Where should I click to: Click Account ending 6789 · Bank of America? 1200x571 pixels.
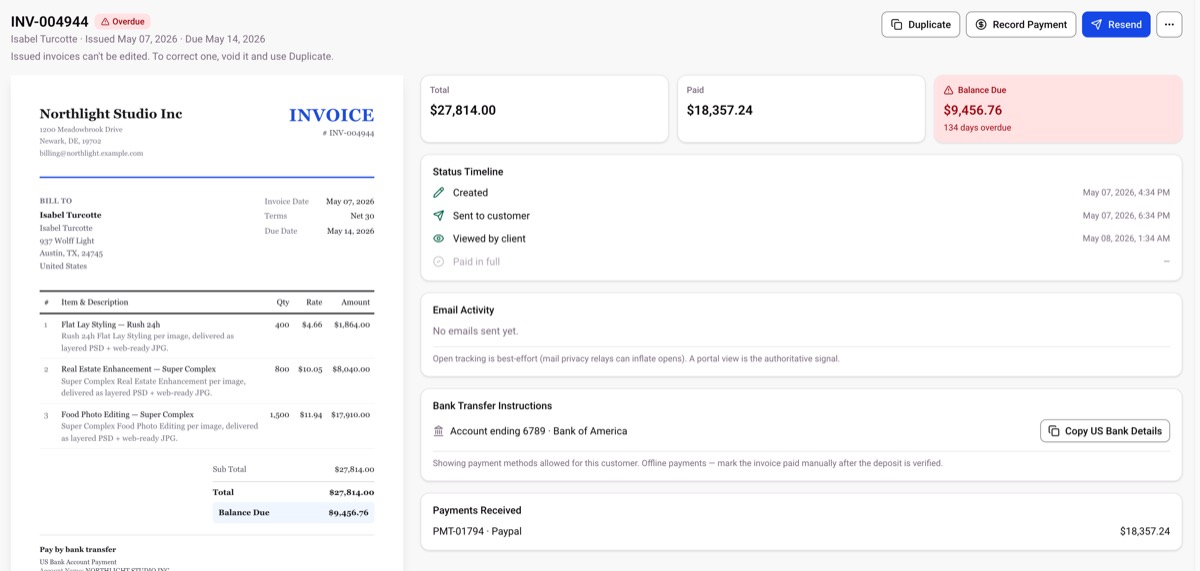point(538,431)
